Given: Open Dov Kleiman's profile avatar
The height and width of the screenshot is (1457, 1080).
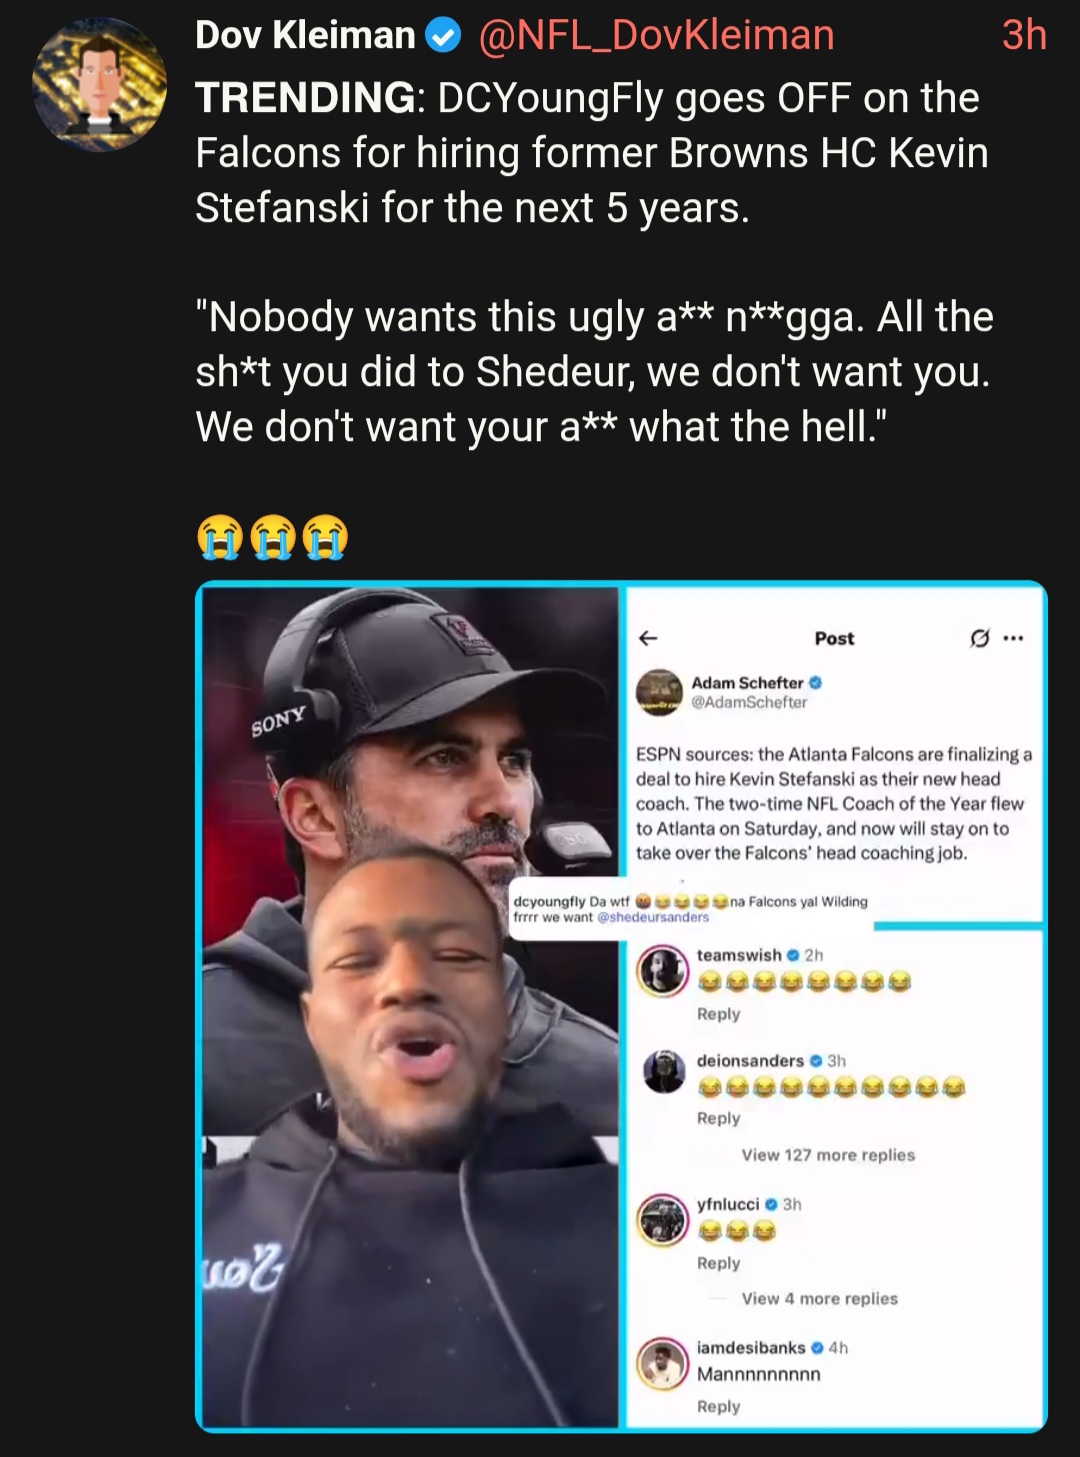Looking at the screenshot, I should [x=99, y=84].
